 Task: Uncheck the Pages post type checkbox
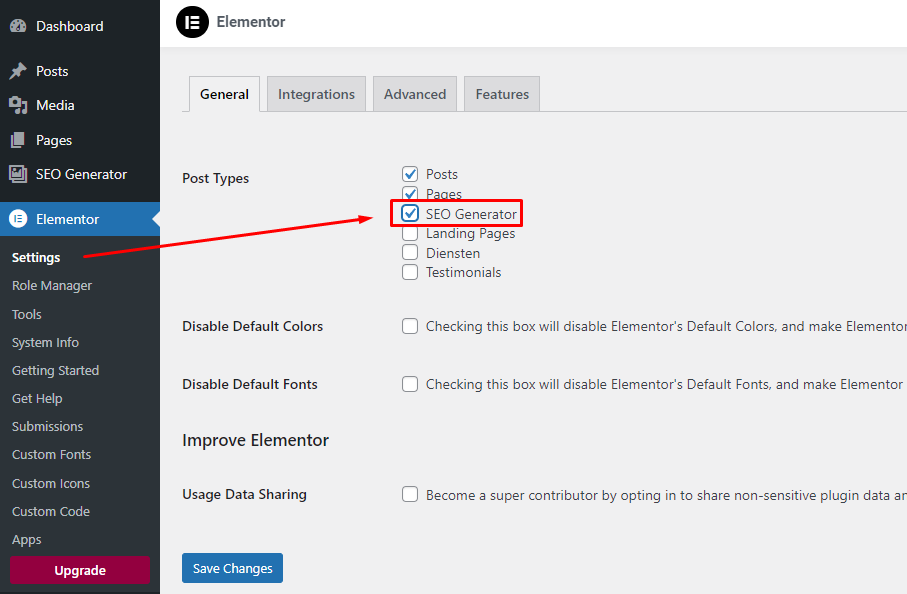(x=410, y=193)
